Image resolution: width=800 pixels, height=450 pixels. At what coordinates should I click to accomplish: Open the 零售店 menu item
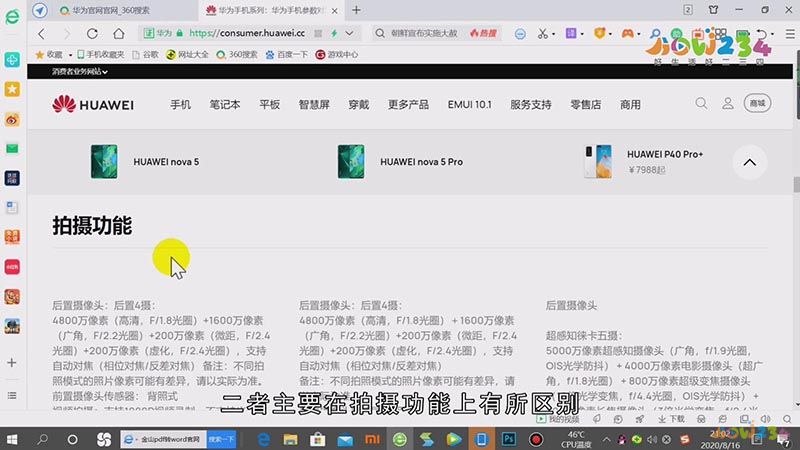pyautogui.click(x=585, y=105)
